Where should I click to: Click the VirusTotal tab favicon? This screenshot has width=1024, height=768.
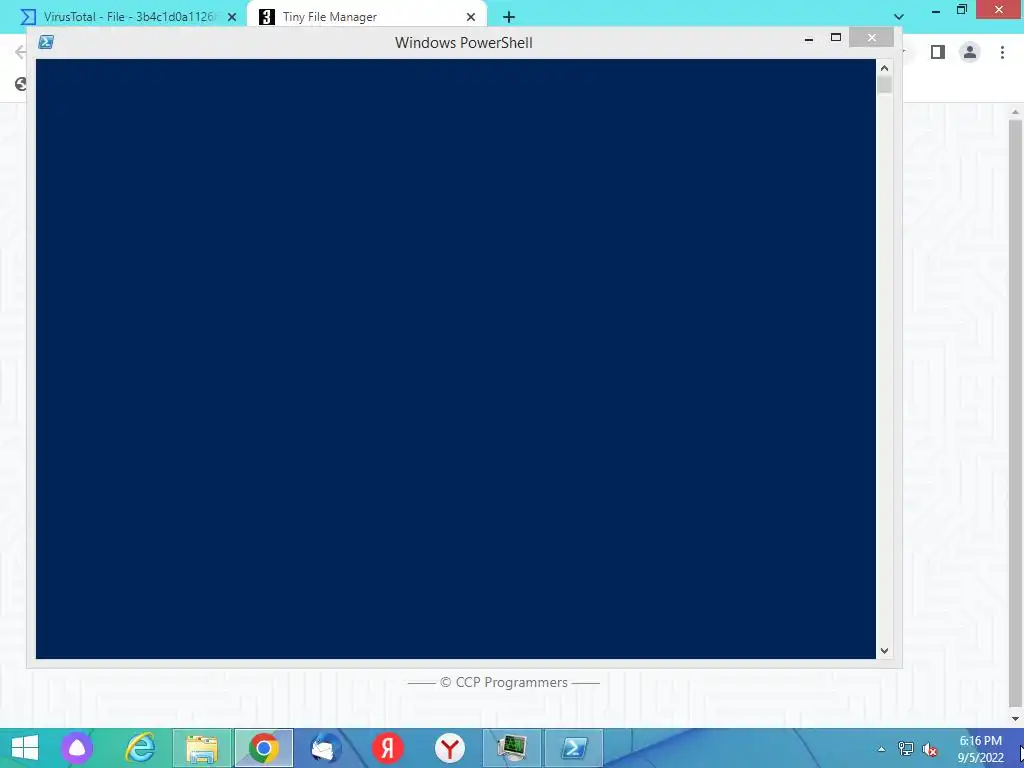(x=28, y=17)
